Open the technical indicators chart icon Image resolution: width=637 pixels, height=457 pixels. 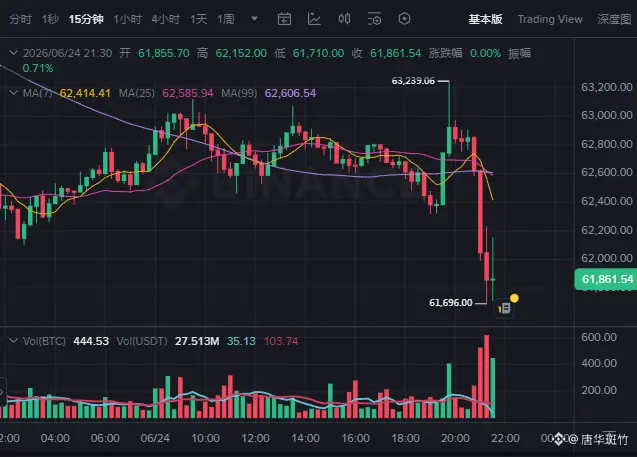[x=314, y=19]
